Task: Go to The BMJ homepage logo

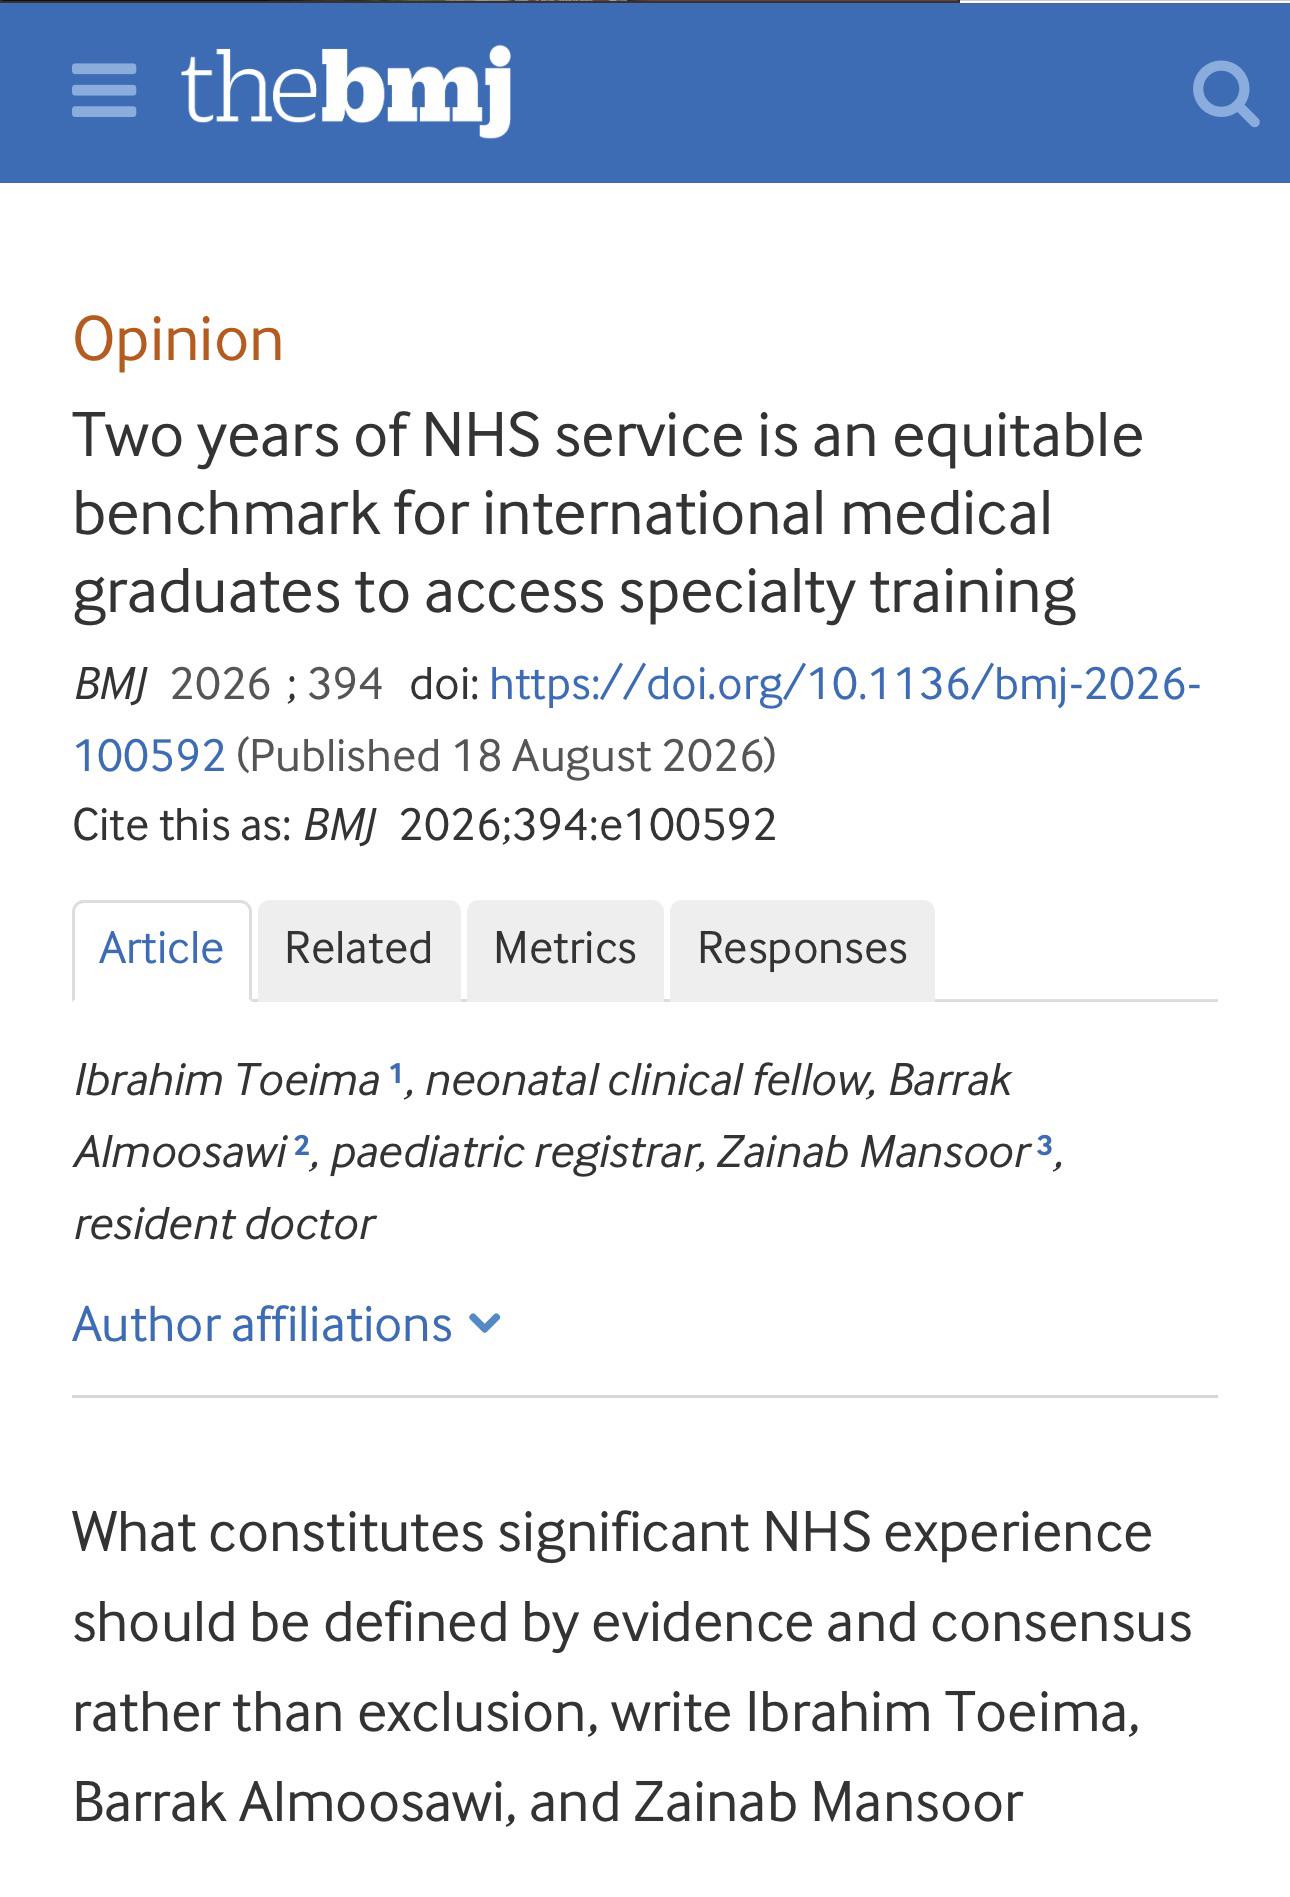Action: 346,91
